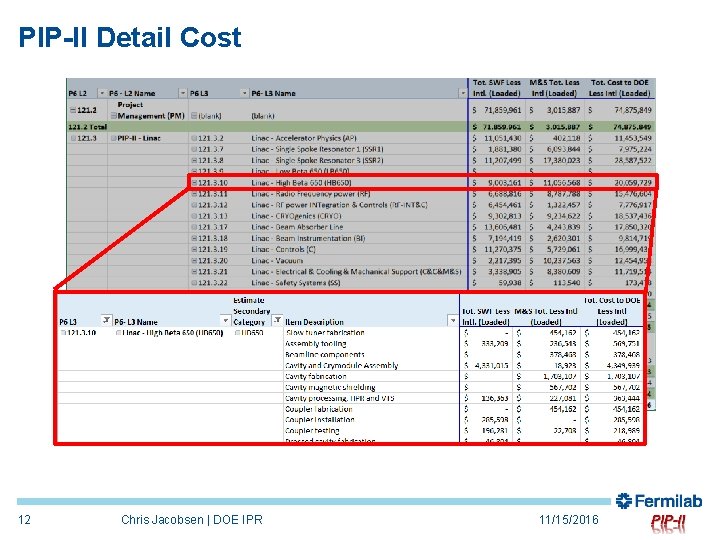Click the PIP-II Detail Cost slide title
This screenshot has width=720, height=540.
(x=130, y=37)
